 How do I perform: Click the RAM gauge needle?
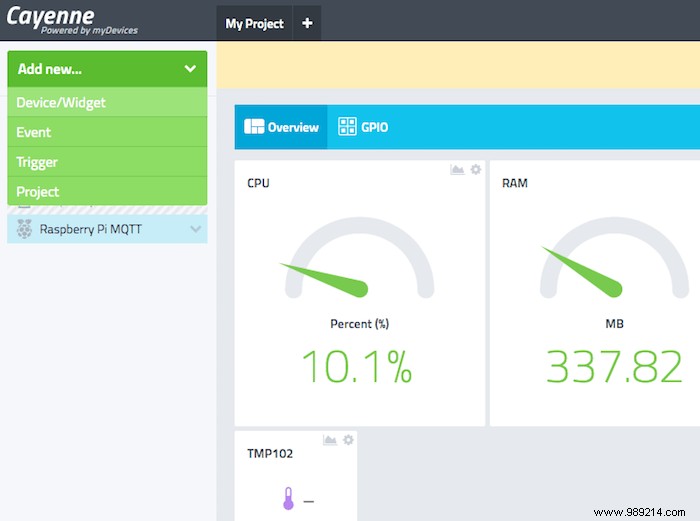tap(583, 271)
